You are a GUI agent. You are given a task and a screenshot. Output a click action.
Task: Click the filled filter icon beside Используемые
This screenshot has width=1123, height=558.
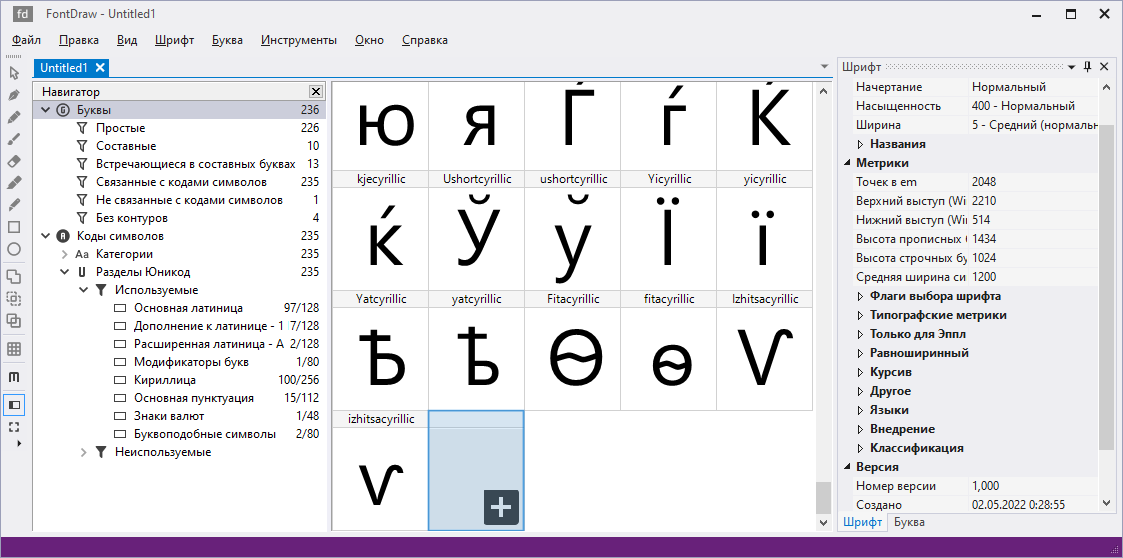(x=101, y=290)
